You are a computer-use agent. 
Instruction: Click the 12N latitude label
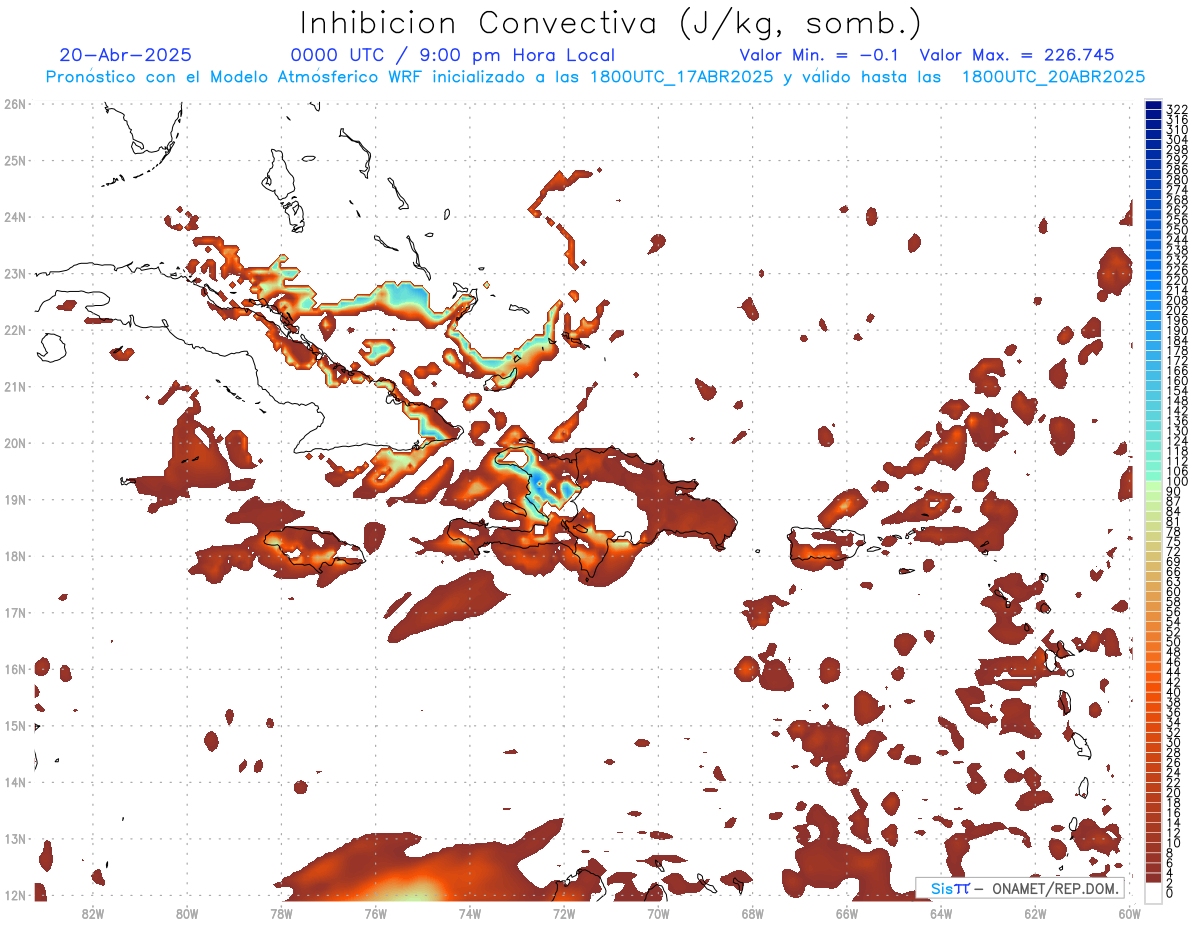click(x=15, y=895)
